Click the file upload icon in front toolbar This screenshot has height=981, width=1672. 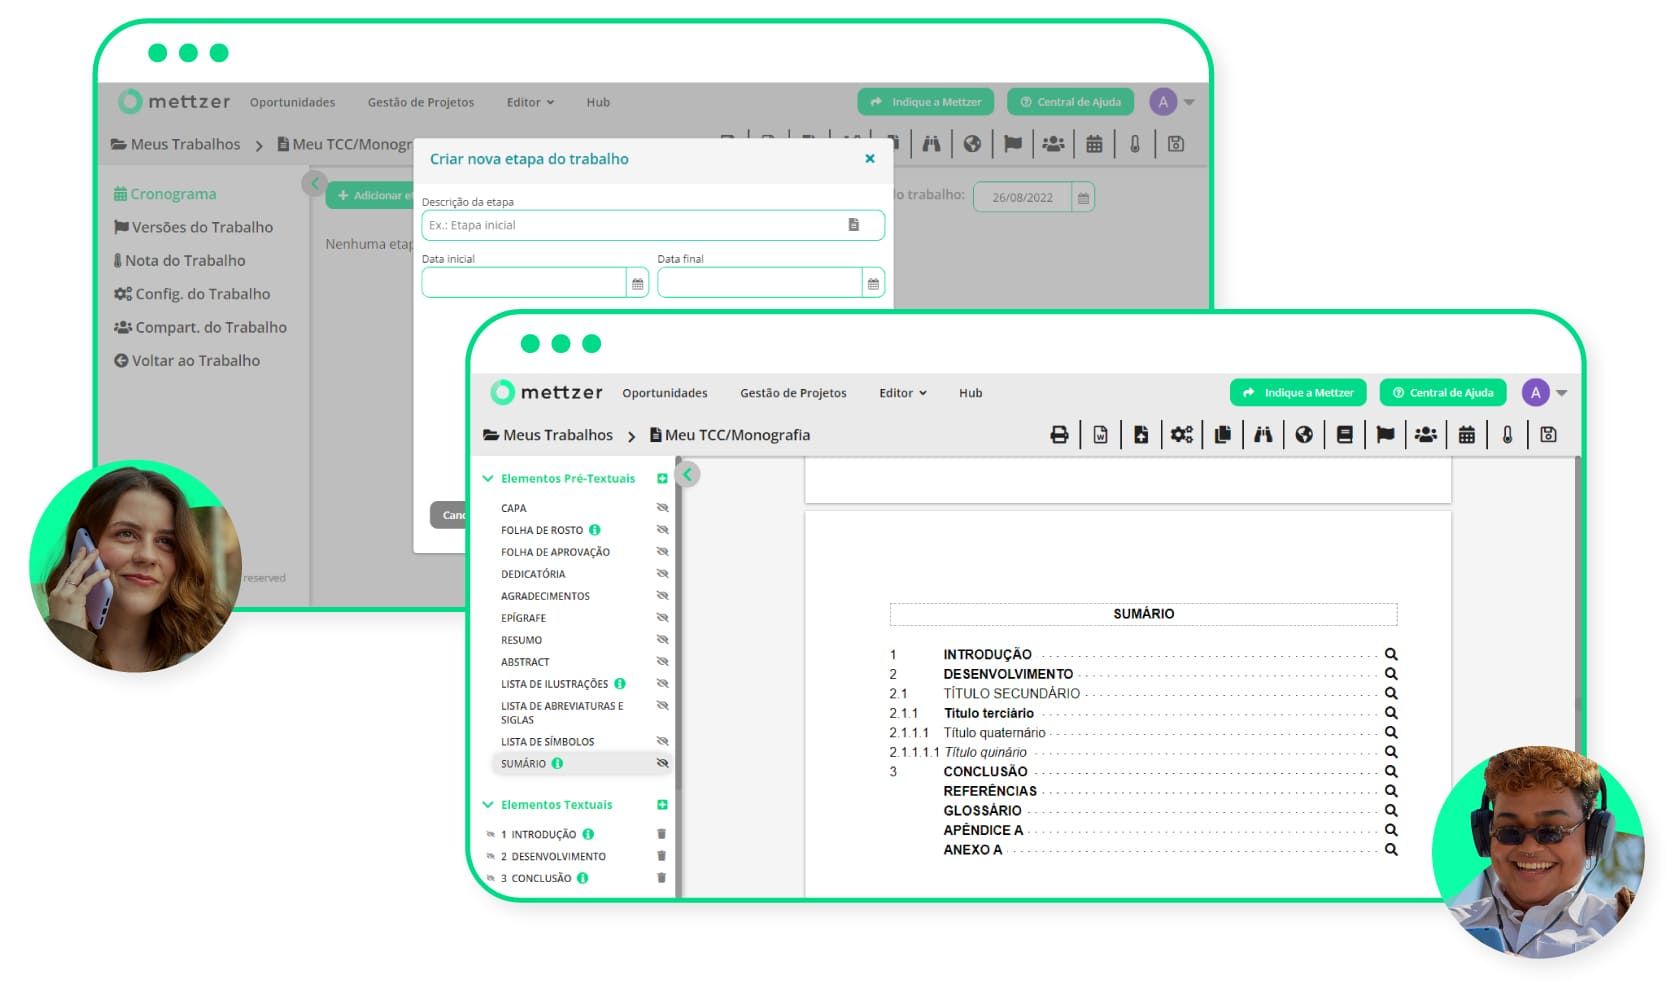coord(1141,435)
